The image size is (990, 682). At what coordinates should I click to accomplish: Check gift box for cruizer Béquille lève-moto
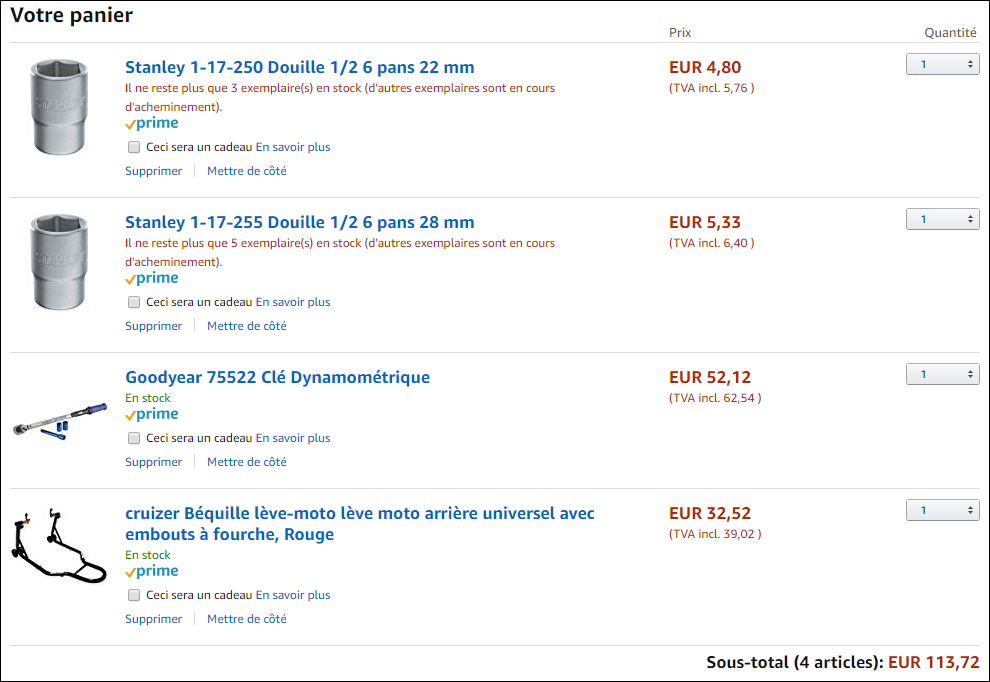[134, 595]
